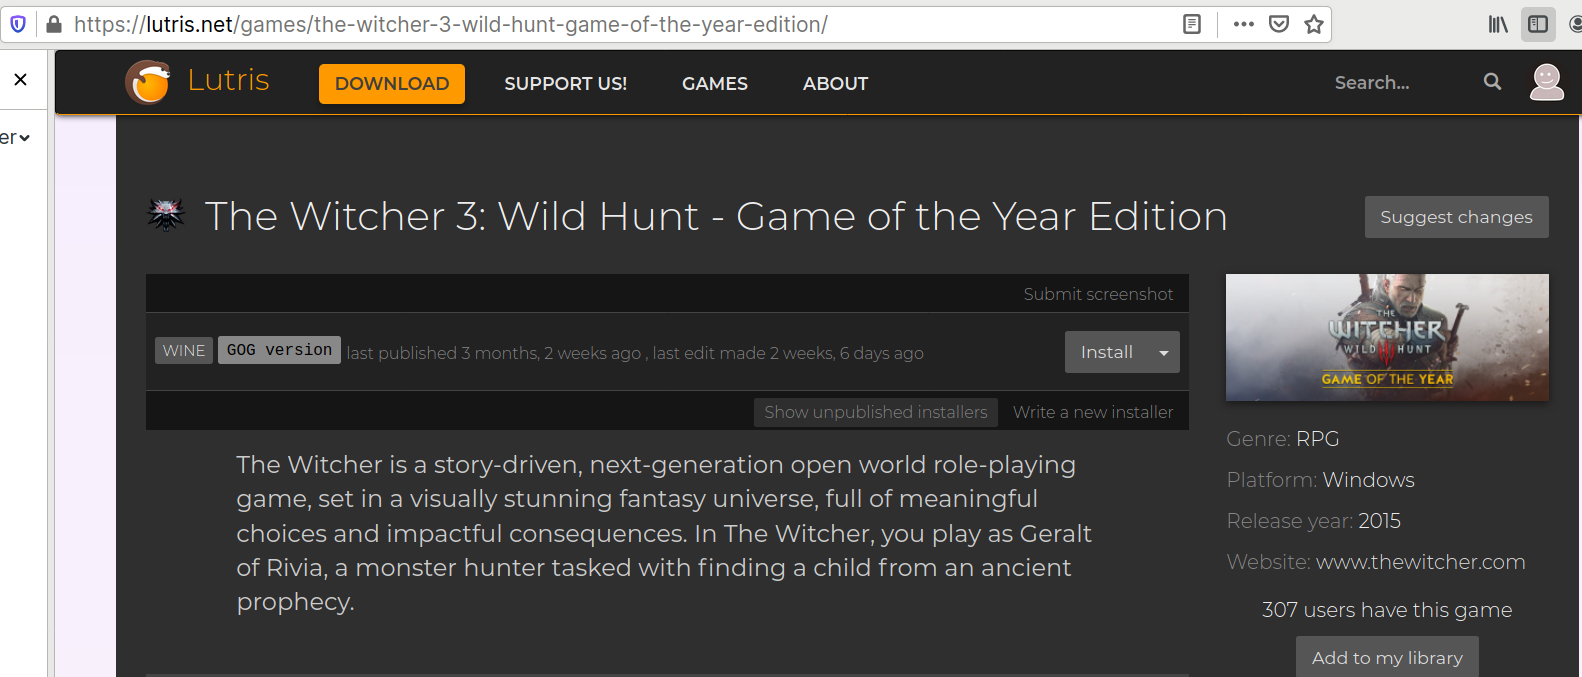Expand the sidebar chevron dropdown
Screen dimensions: 1582x677
point(24,138)
